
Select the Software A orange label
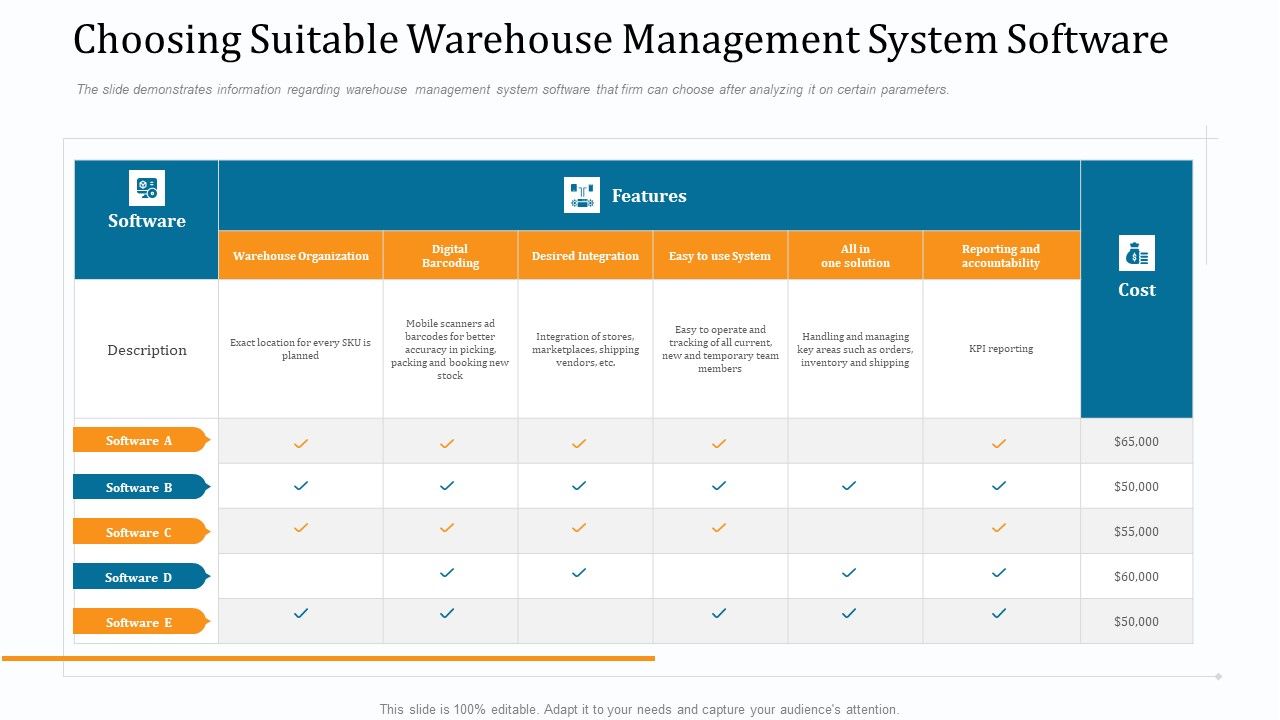tap(141, 440)
